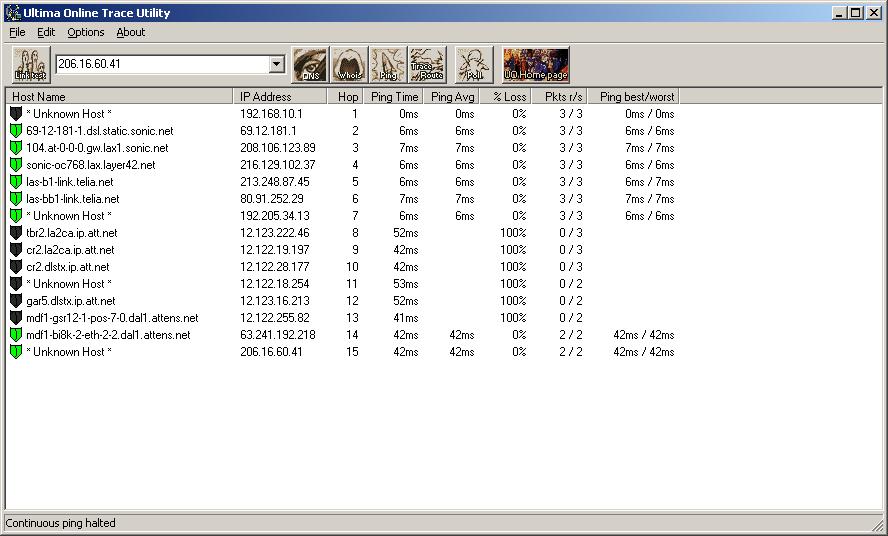Click IP address 213.248.87.45
888x536 pixels.
point(275,182)
